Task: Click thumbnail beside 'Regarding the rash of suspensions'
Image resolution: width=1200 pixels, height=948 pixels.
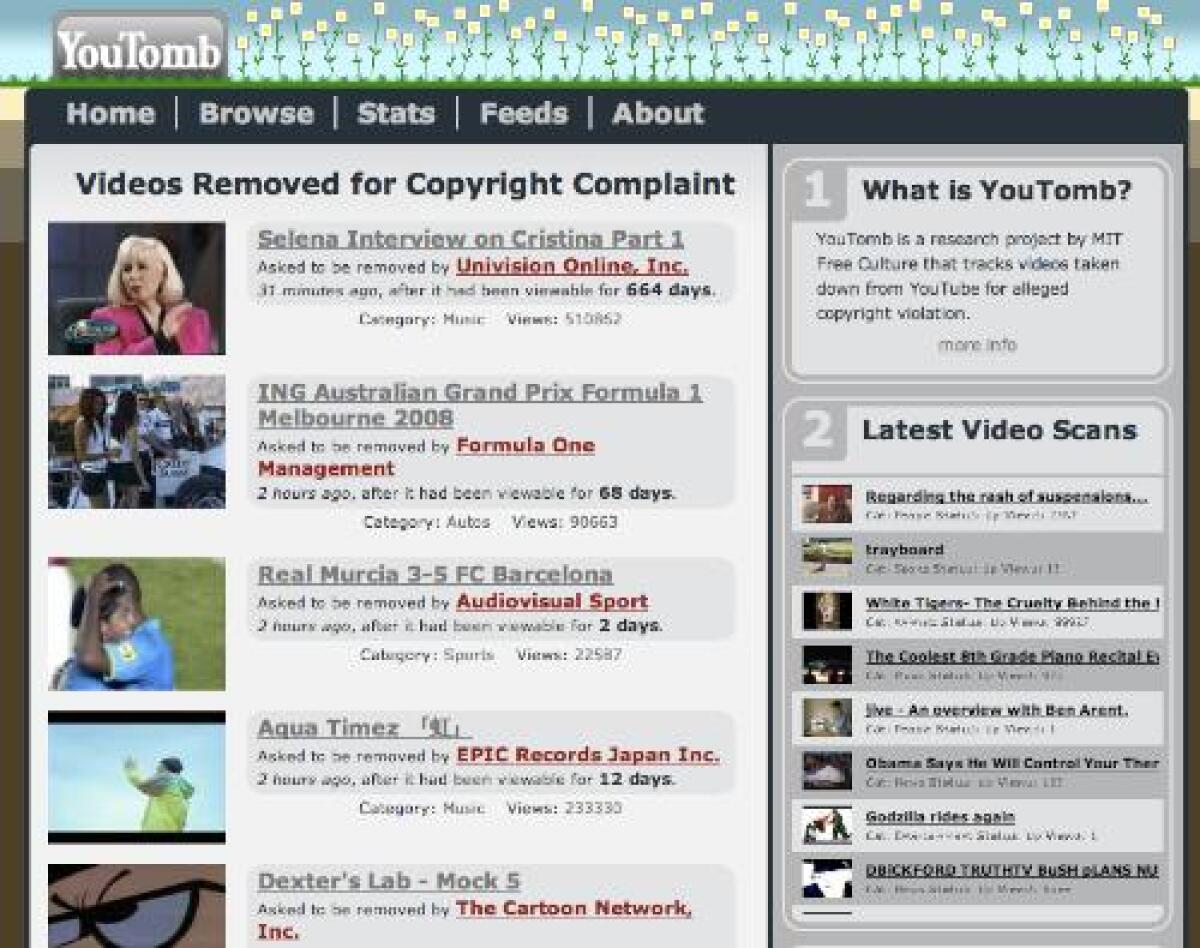Action: [x=827, y=504]
